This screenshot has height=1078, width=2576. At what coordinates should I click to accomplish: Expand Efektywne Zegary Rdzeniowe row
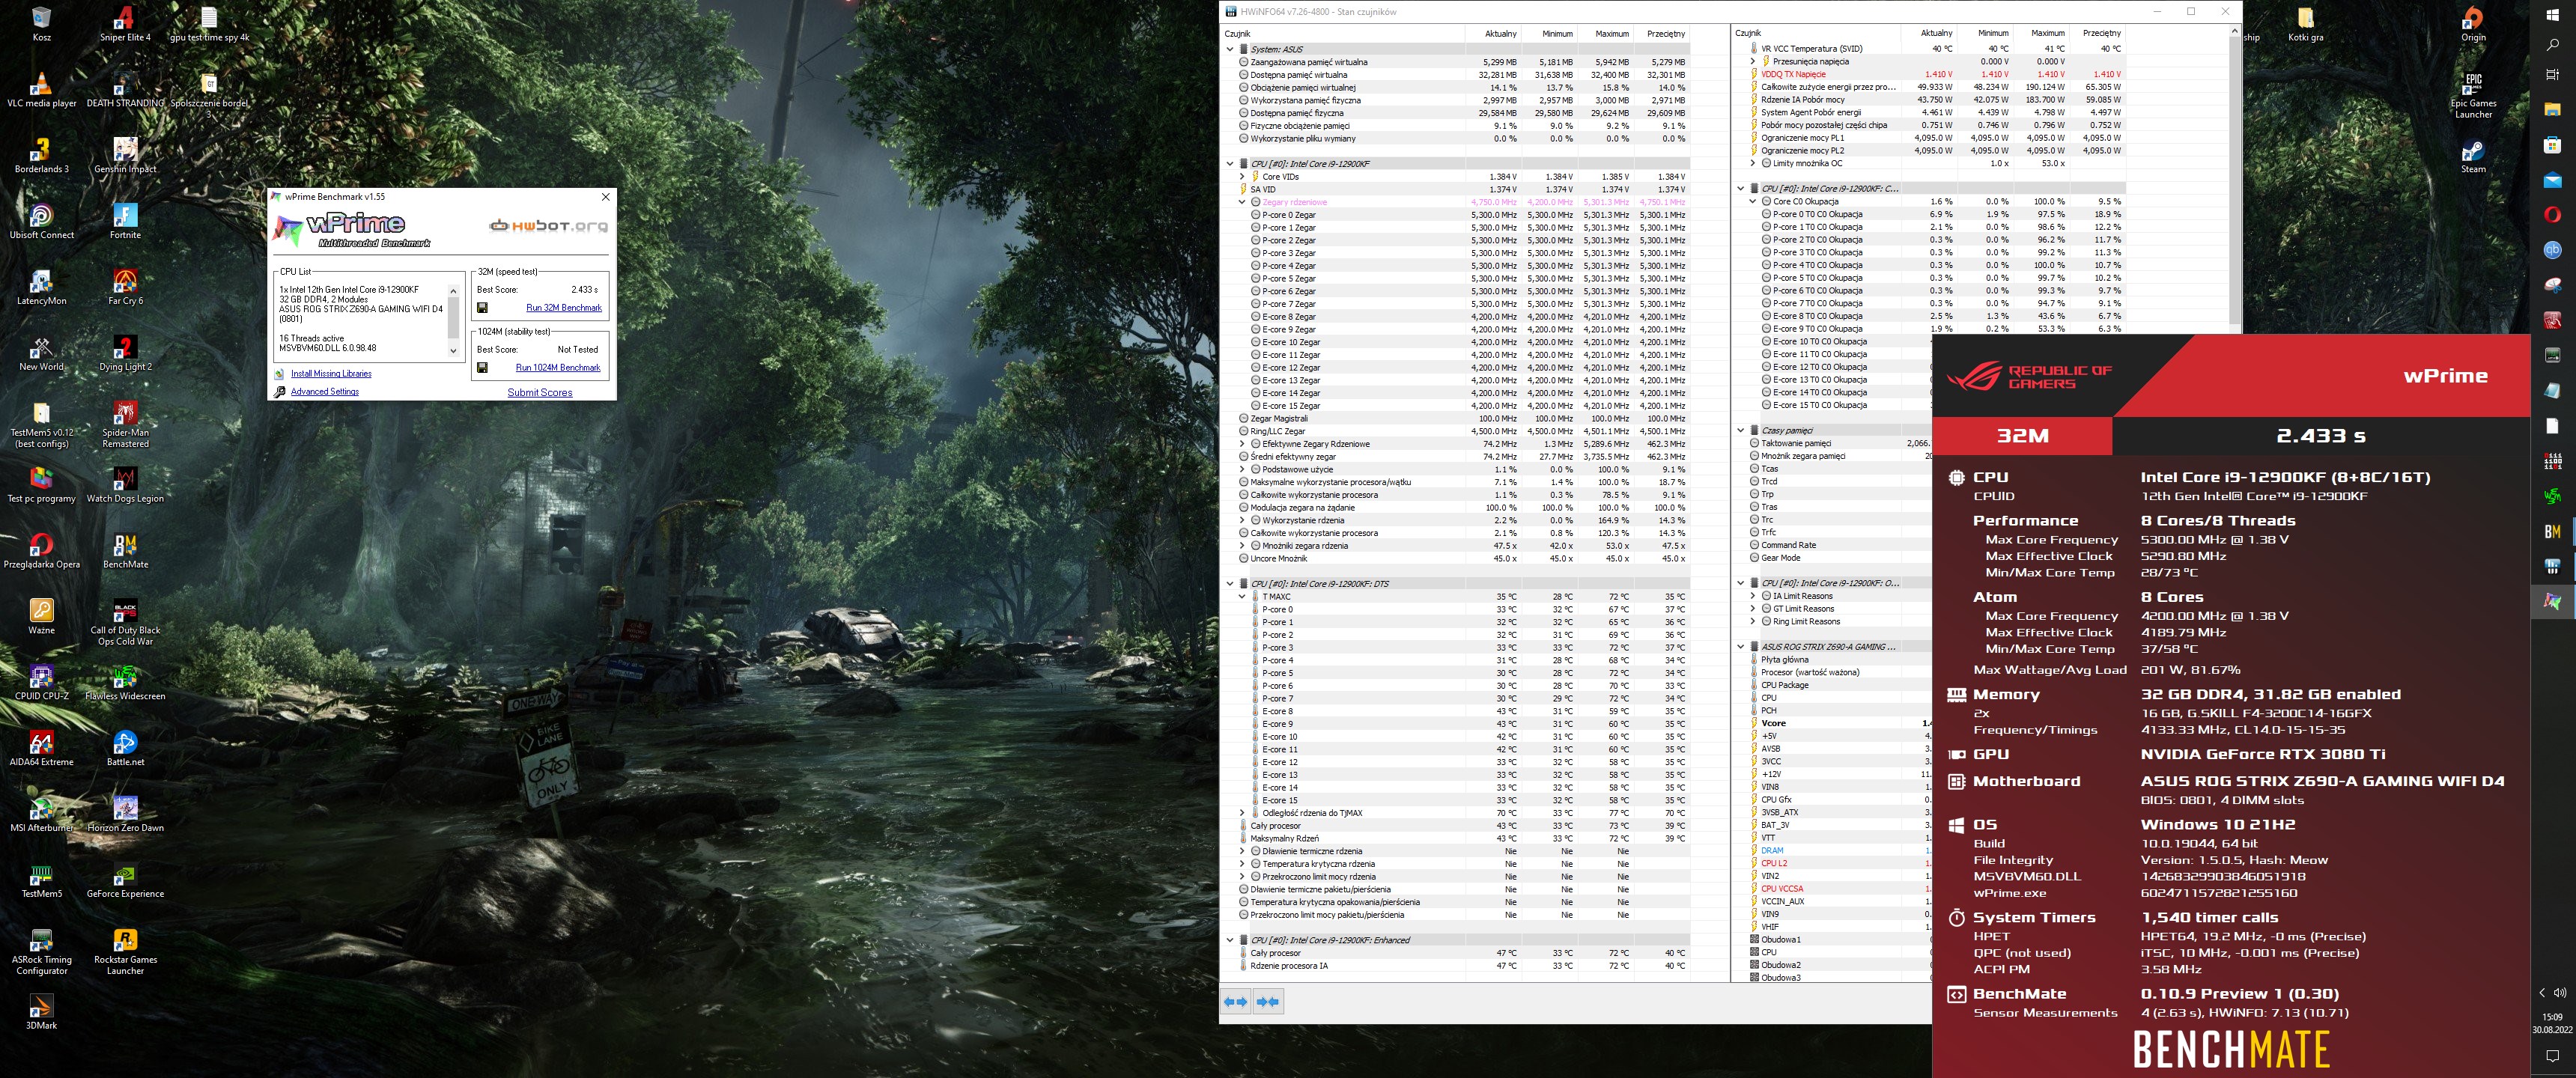click(x=1242, y=444)
